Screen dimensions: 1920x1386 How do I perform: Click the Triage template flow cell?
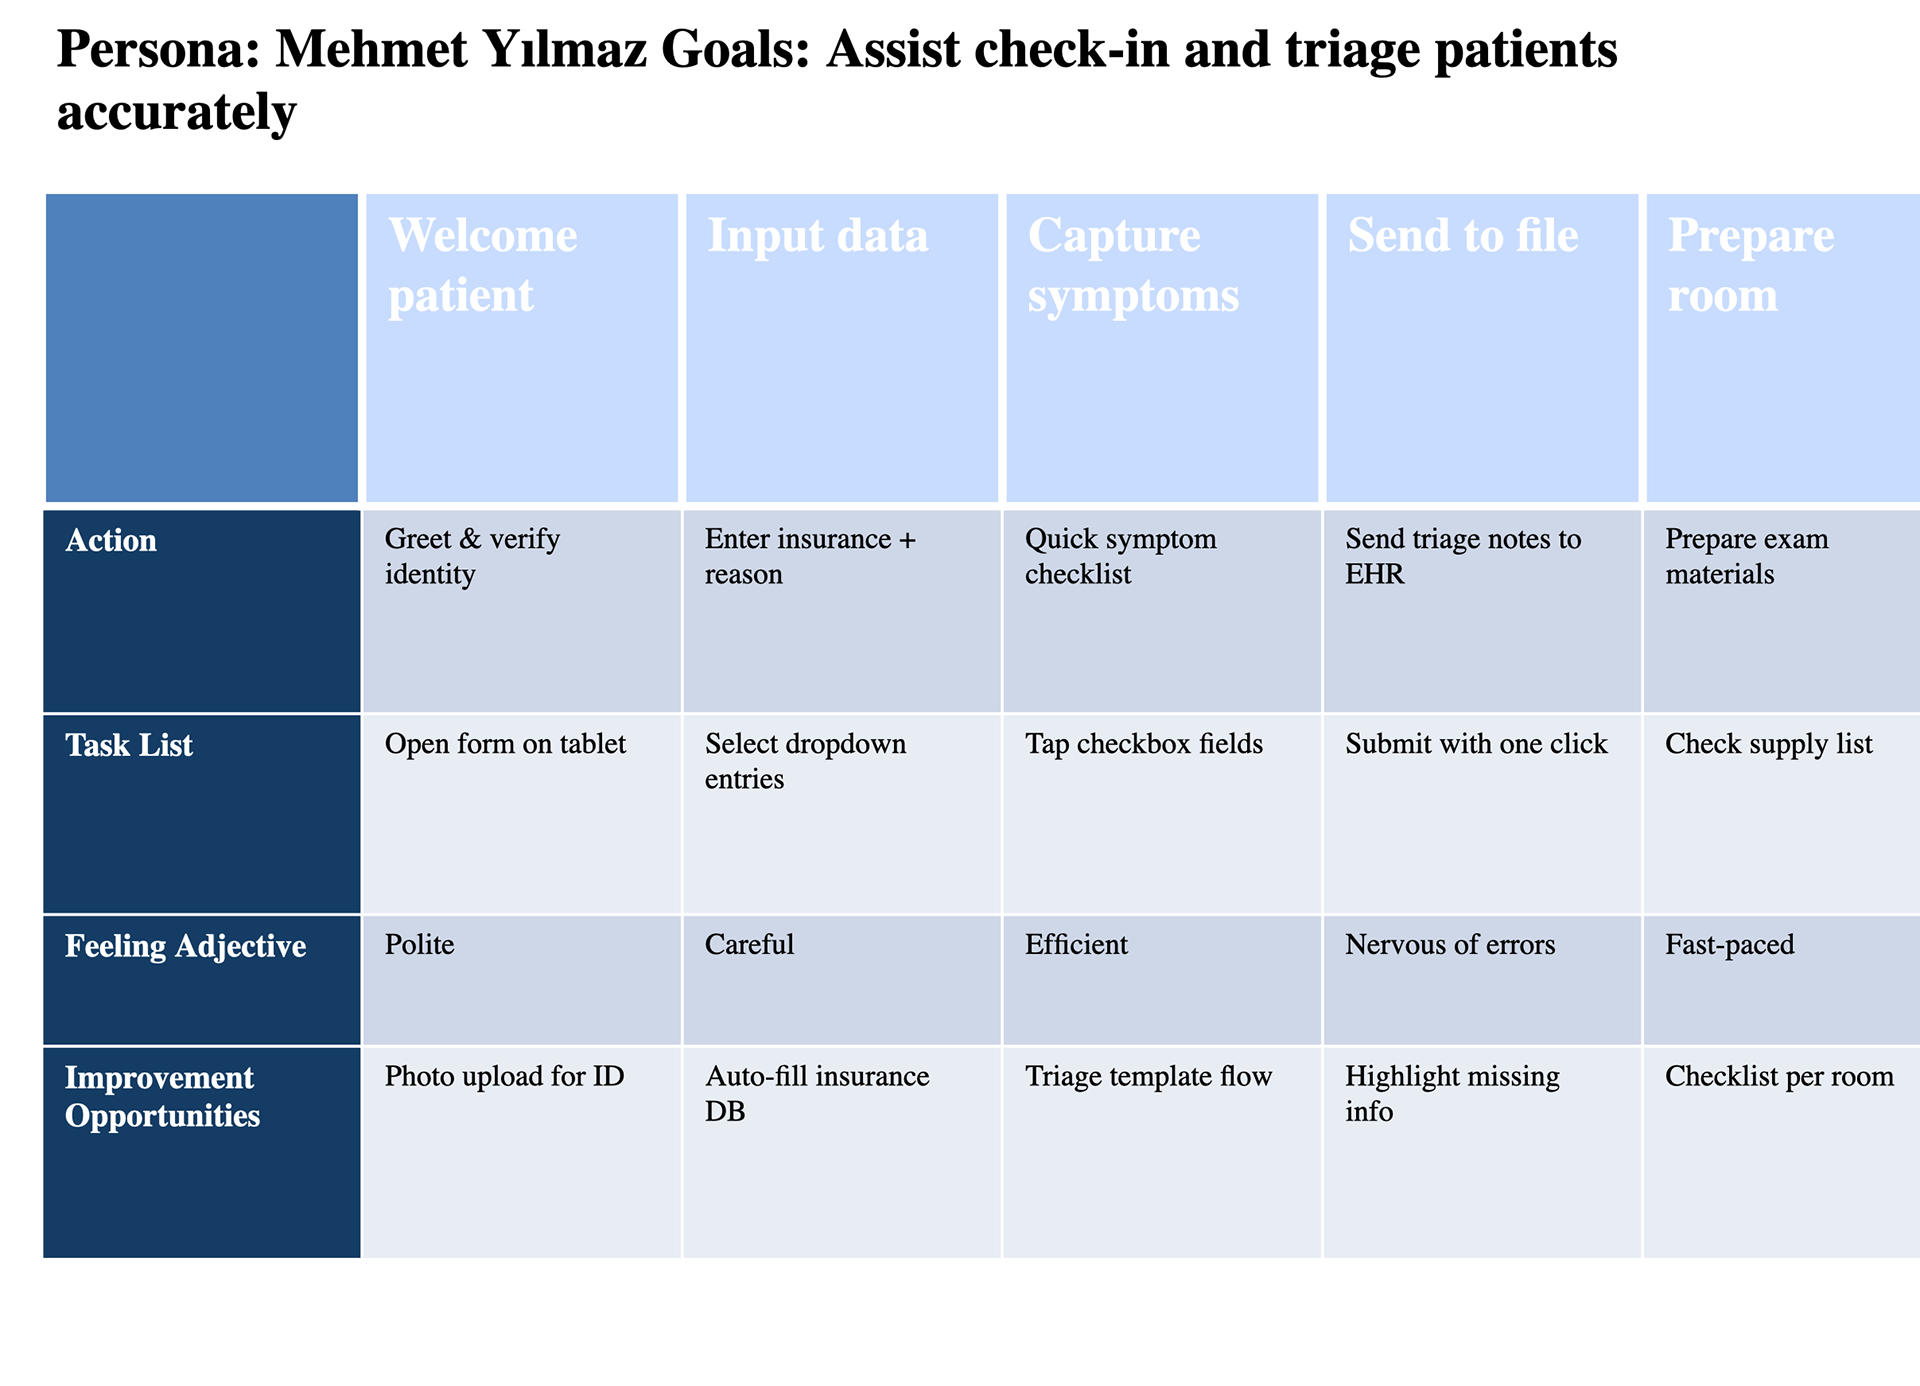(x=1162, y=1152)
